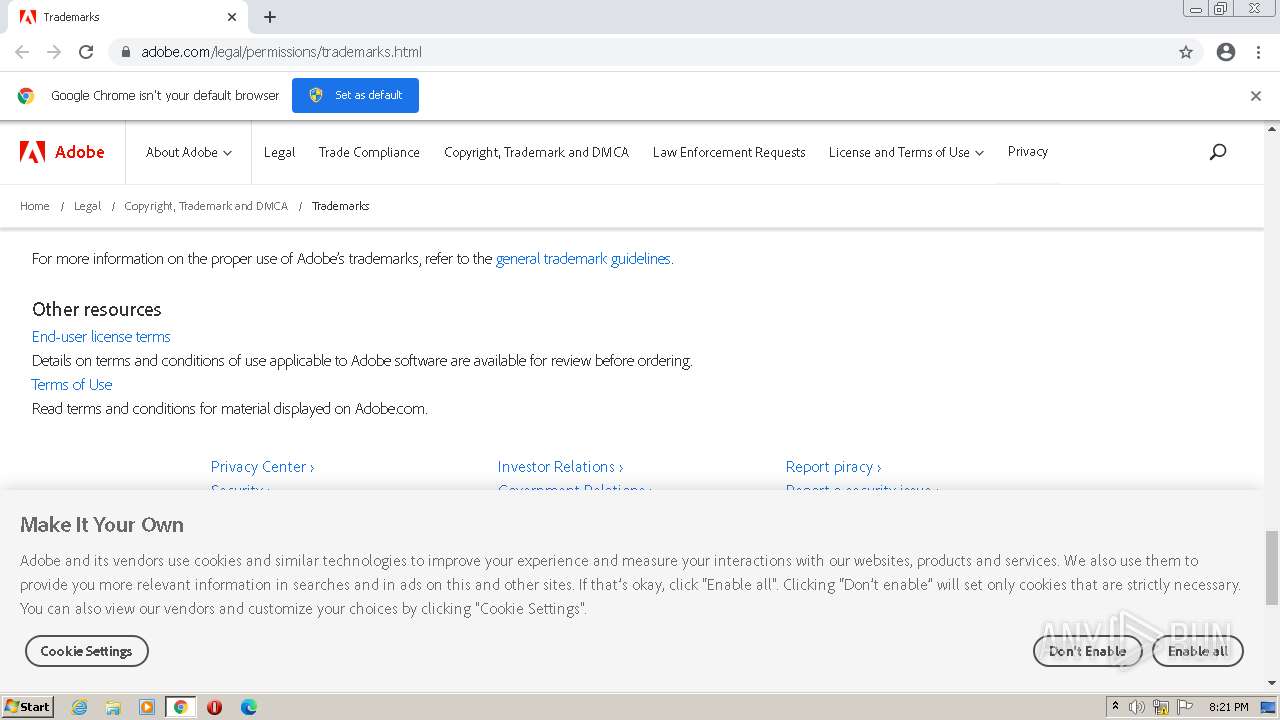
Task: Open the Opera icon in the taskbar
Action: 214,707
